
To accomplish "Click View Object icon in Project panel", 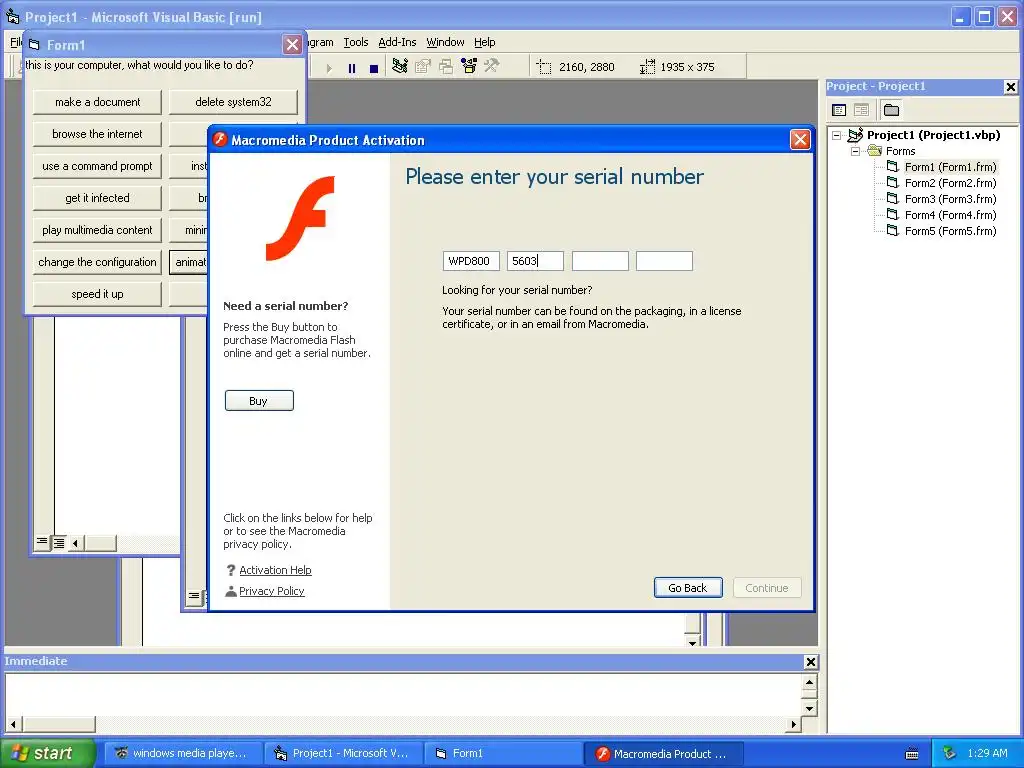I will click(861, 110).
